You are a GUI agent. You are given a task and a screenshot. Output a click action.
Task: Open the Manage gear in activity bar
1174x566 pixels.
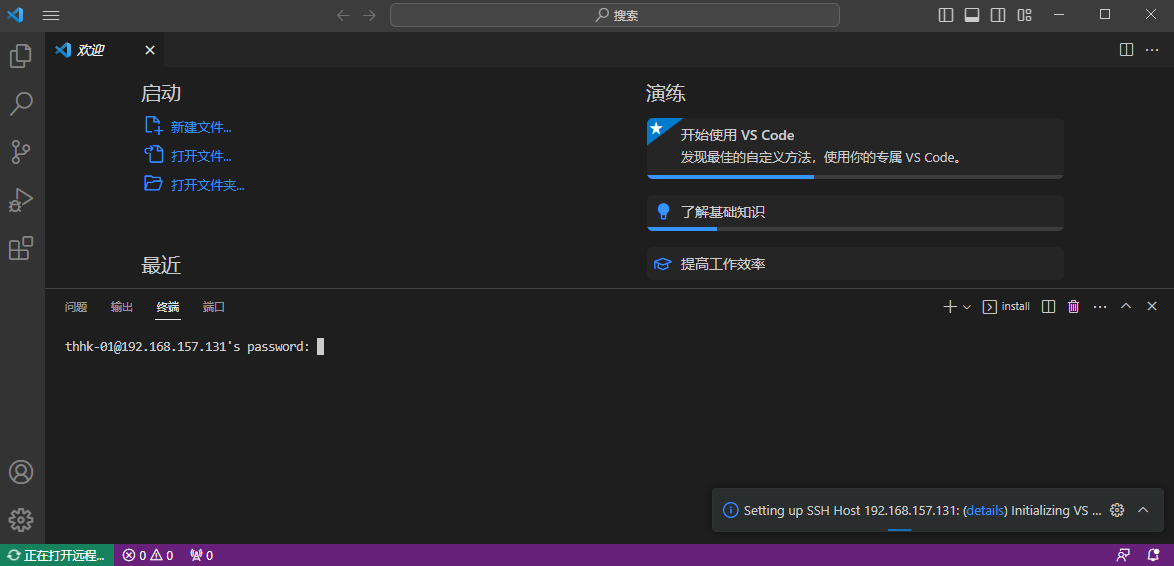21,520
